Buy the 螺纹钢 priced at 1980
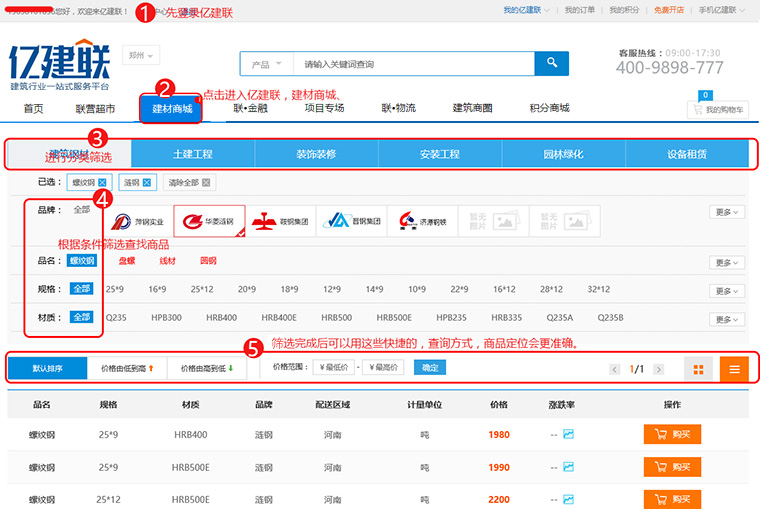The height and width of the screenshot is (509, 760). [x=672, y=435]
